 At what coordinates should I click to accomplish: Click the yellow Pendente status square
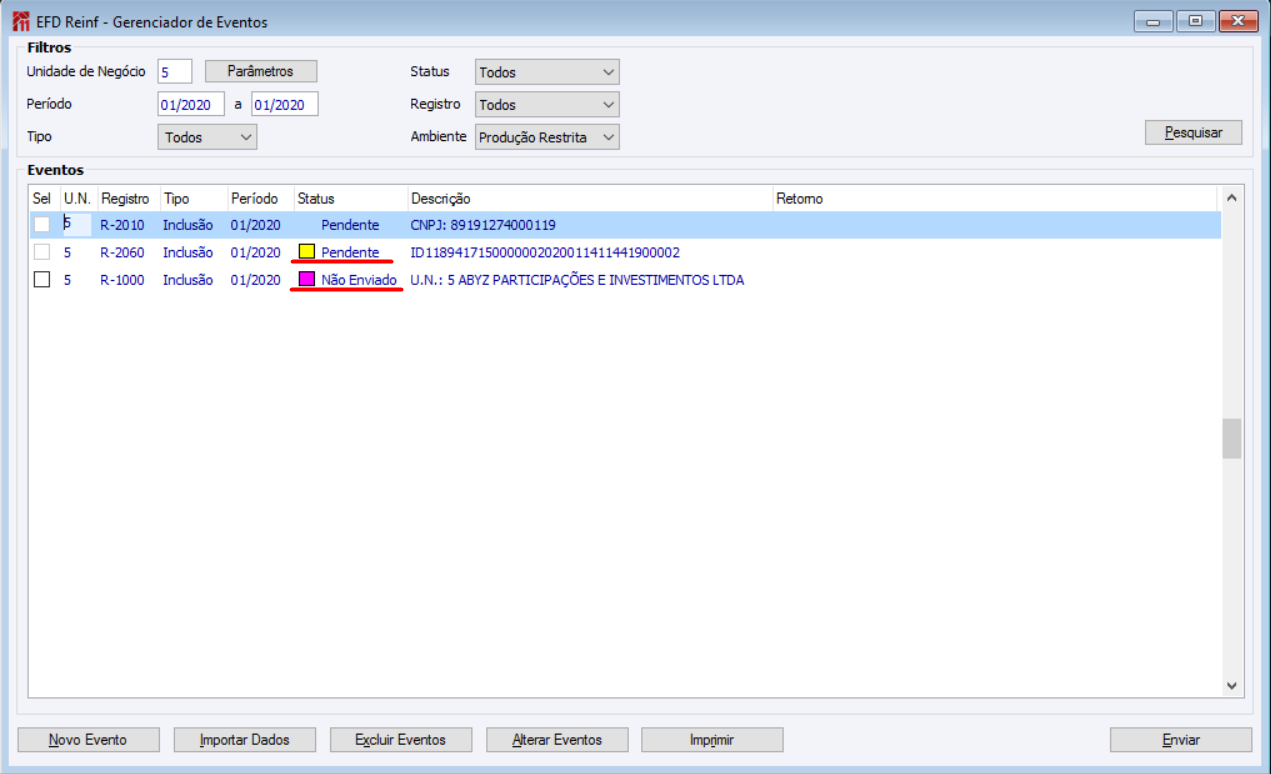[307, 252]
